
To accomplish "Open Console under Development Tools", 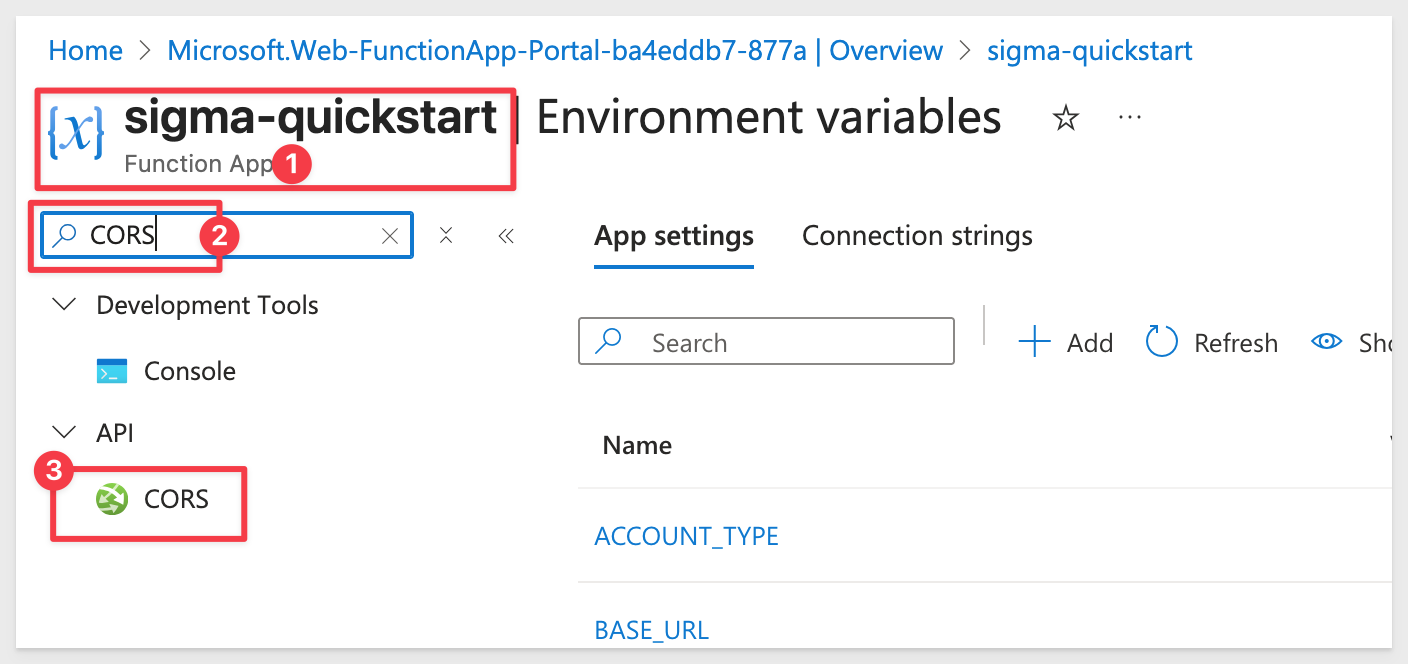I will (x=190, y=371).
